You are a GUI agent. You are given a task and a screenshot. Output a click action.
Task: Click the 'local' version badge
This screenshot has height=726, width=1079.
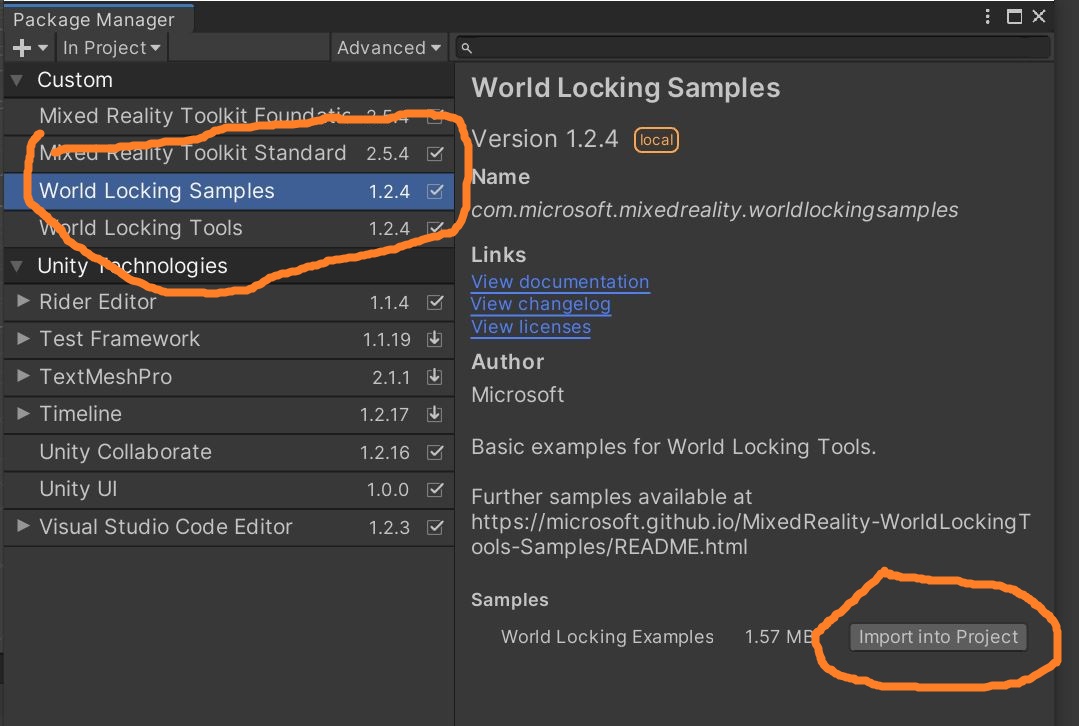[x=656, y=140]
